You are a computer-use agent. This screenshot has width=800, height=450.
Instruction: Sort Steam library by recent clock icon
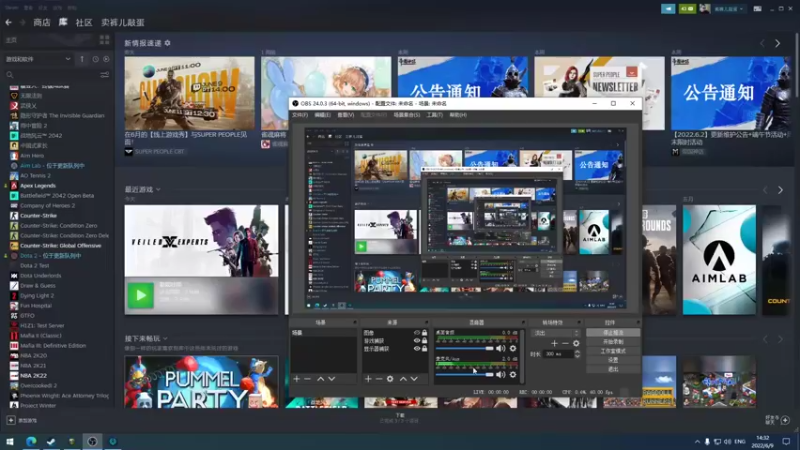(95, 59)
